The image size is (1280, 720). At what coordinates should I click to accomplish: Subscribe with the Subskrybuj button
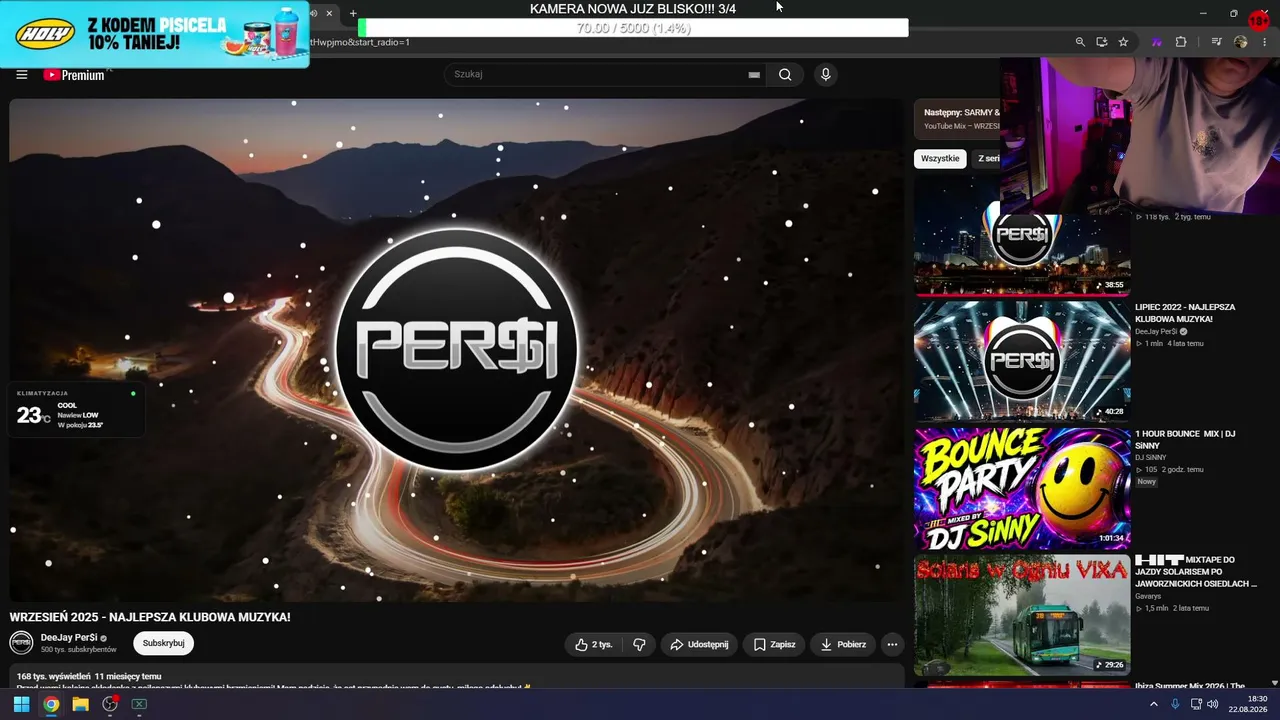pos(163,643)
